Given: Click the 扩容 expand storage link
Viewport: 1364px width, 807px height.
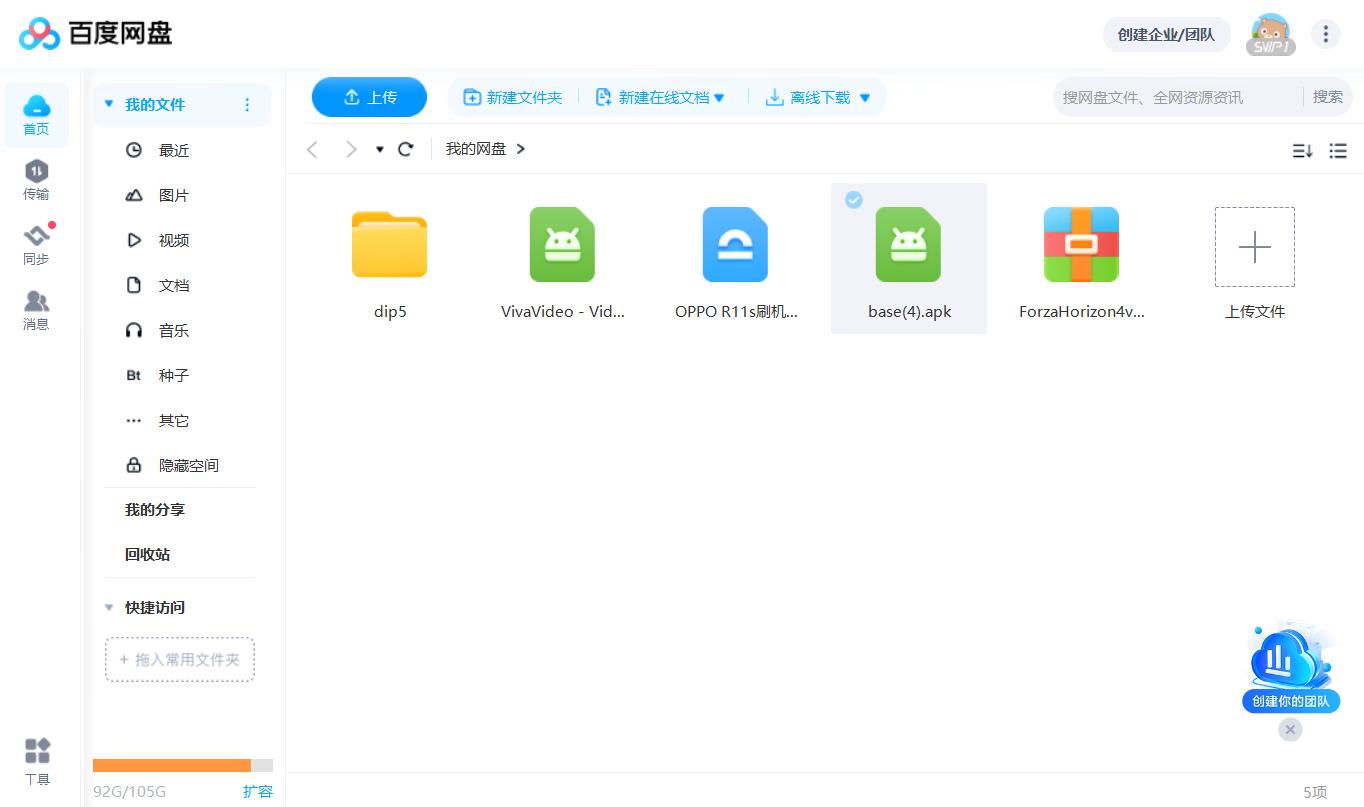Looking at the screenshot, I should click(258, 792).
